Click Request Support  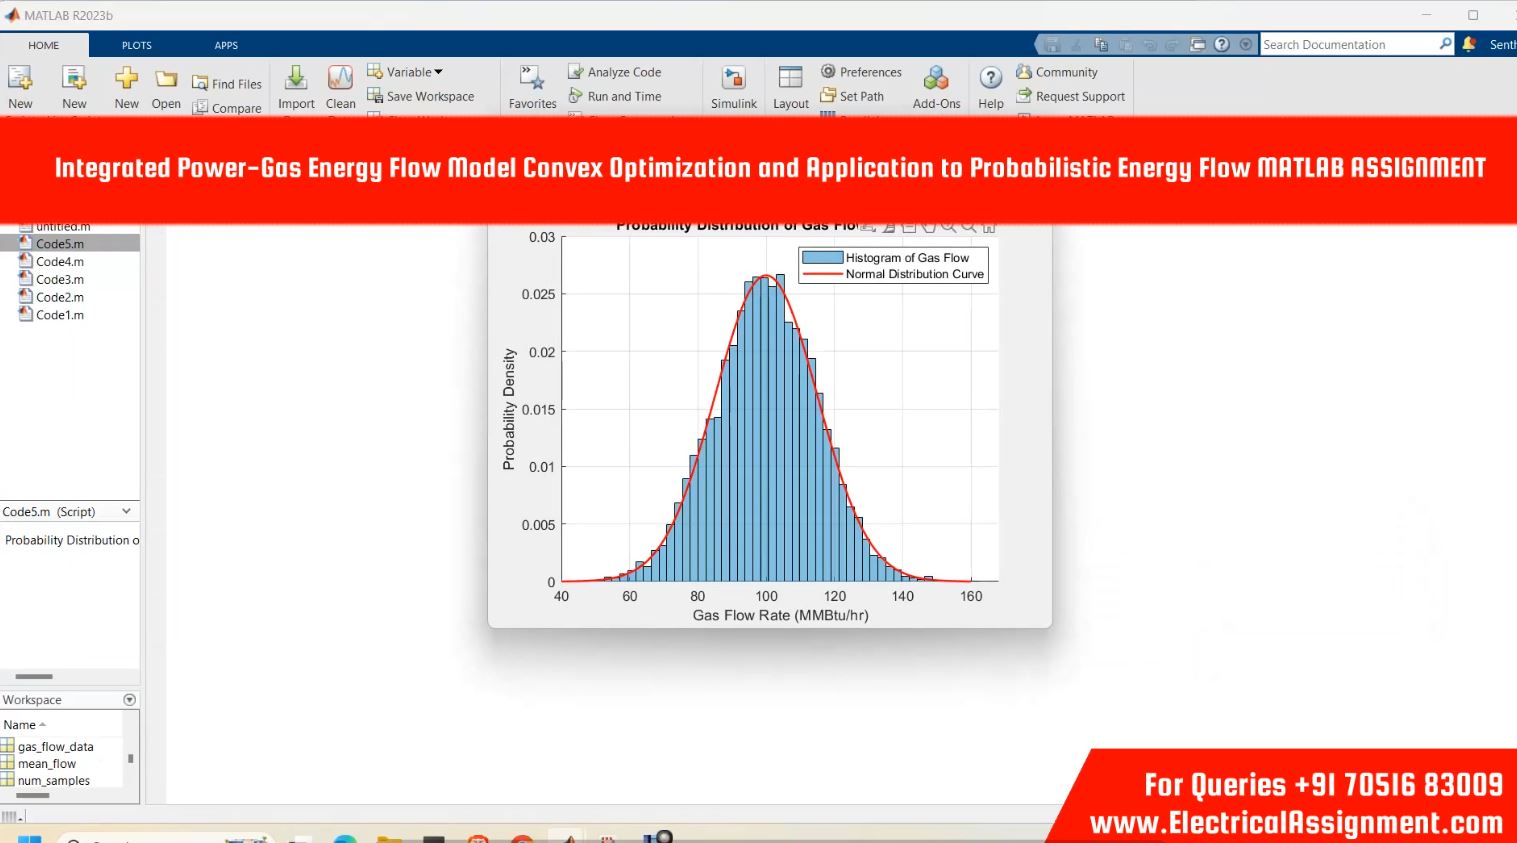(1071, 96)
